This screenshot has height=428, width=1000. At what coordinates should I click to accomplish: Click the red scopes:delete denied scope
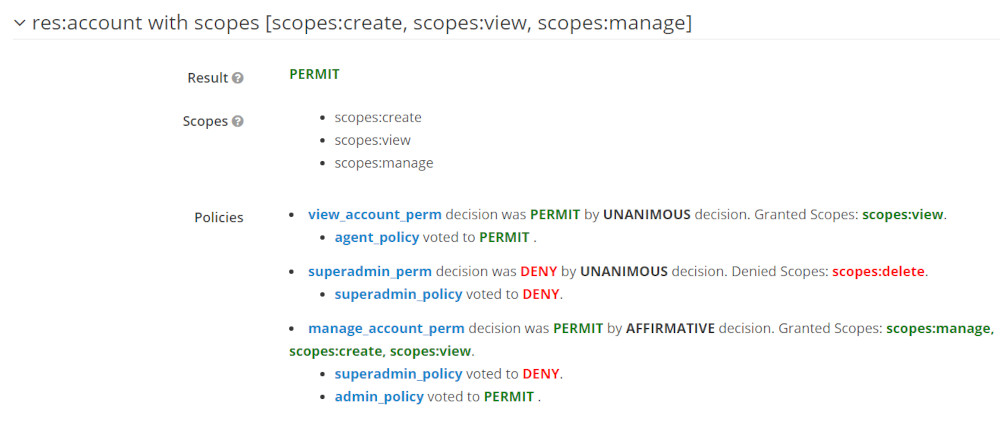pyautogui.click(x=879, y=272)
